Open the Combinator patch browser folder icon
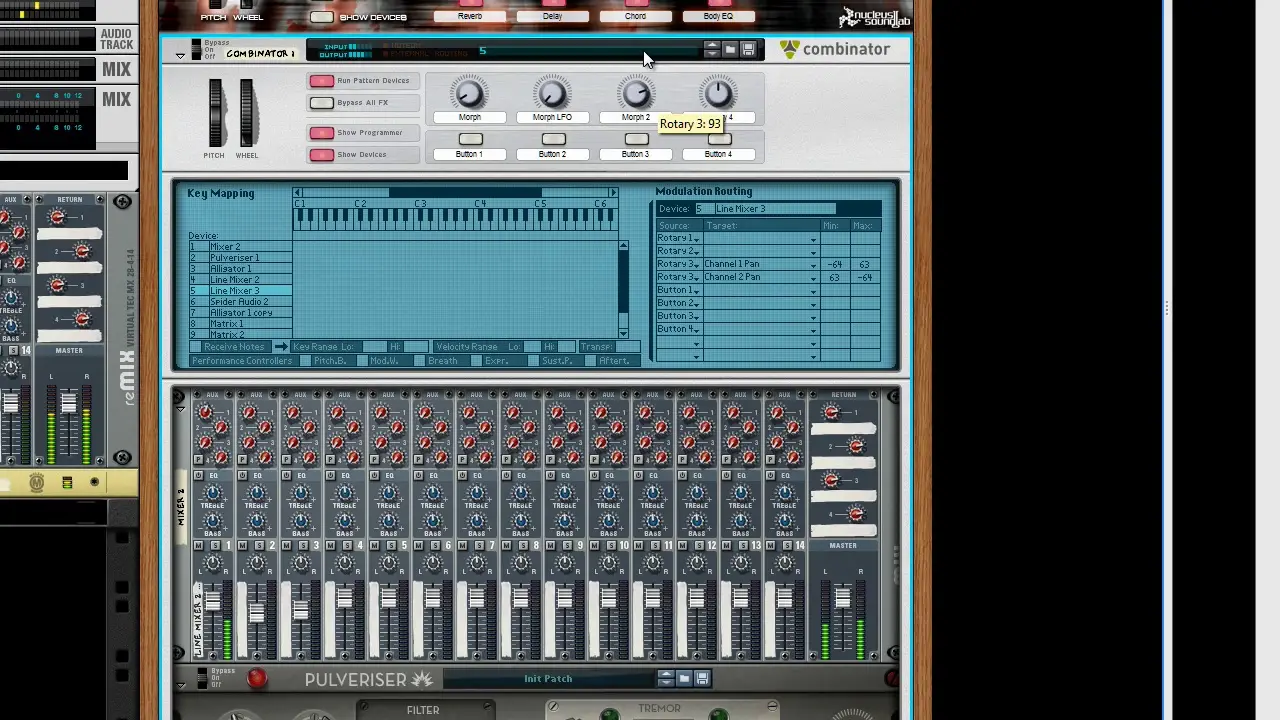The height and width of the screenshot is (720, 1280). [x=730, y=49]
